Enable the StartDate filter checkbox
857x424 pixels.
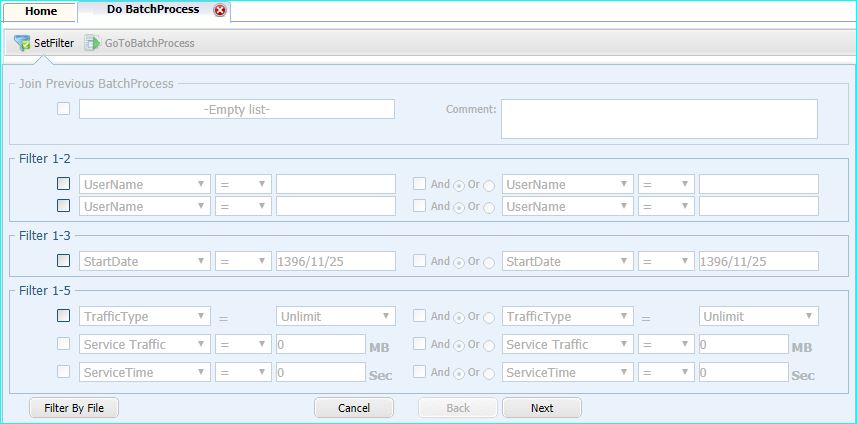pos(63,261)
